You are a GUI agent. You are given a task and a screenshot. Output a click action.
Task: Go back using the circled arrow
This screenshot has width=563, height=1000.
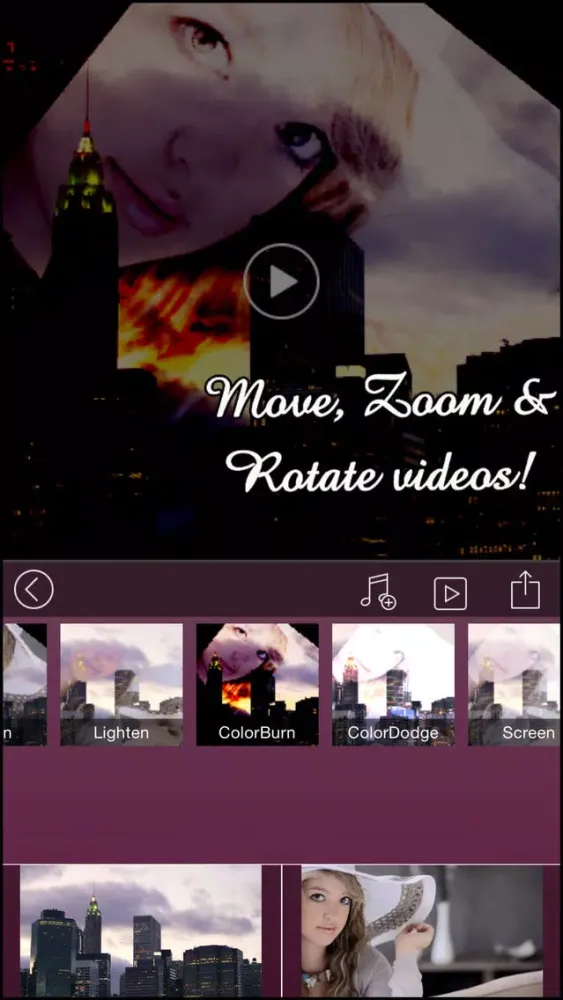click(x=34, y=589)
